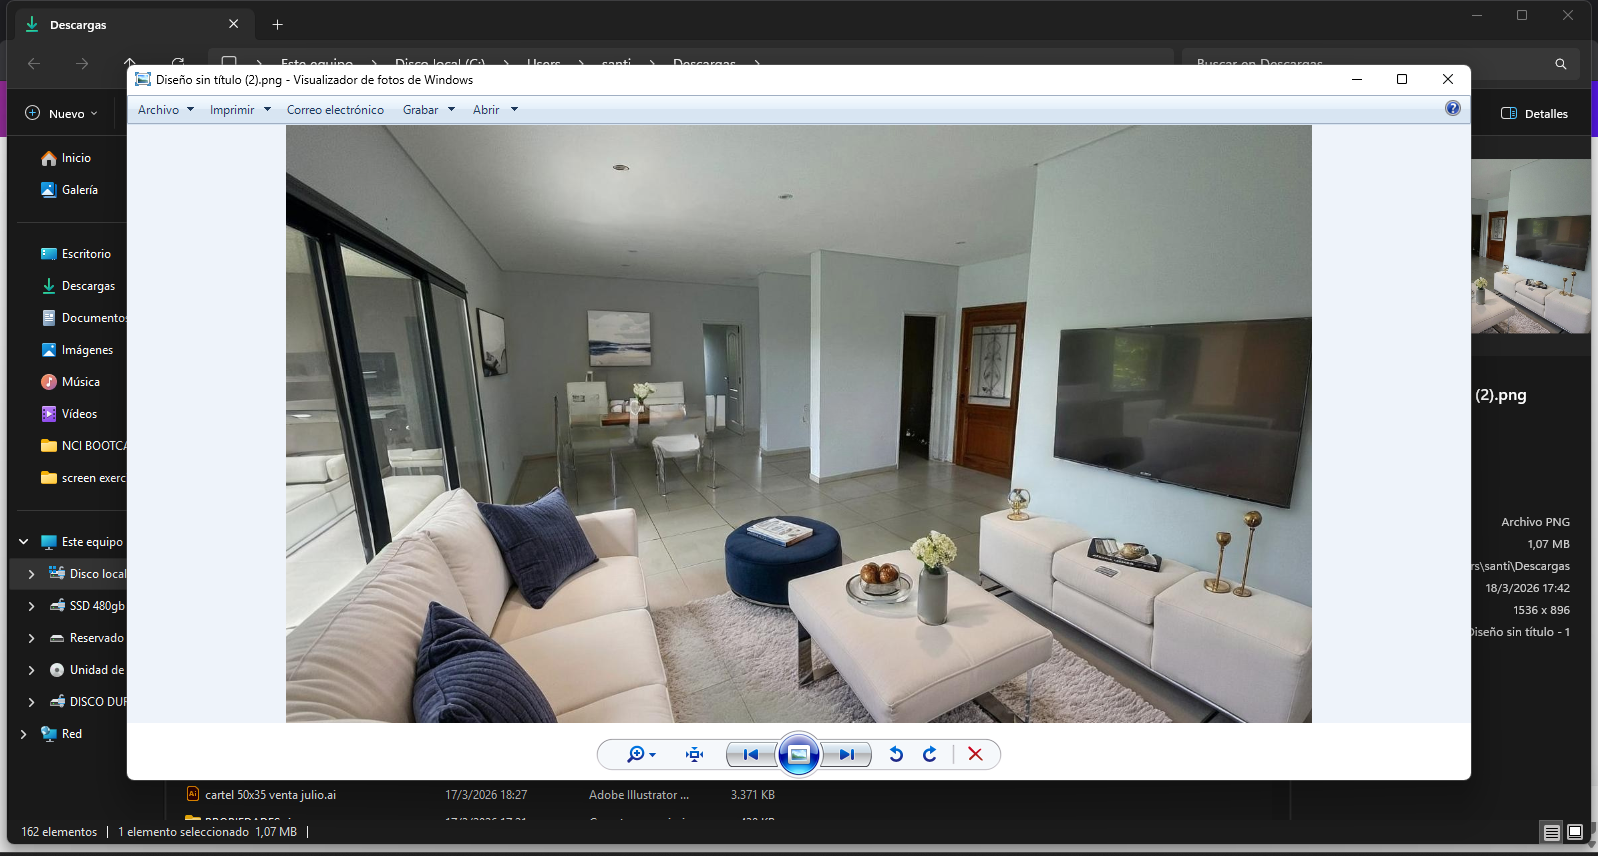Switch to large thumbnails view icon
The width and height of the screenshot is (1598, 856).
point(1575,832)
